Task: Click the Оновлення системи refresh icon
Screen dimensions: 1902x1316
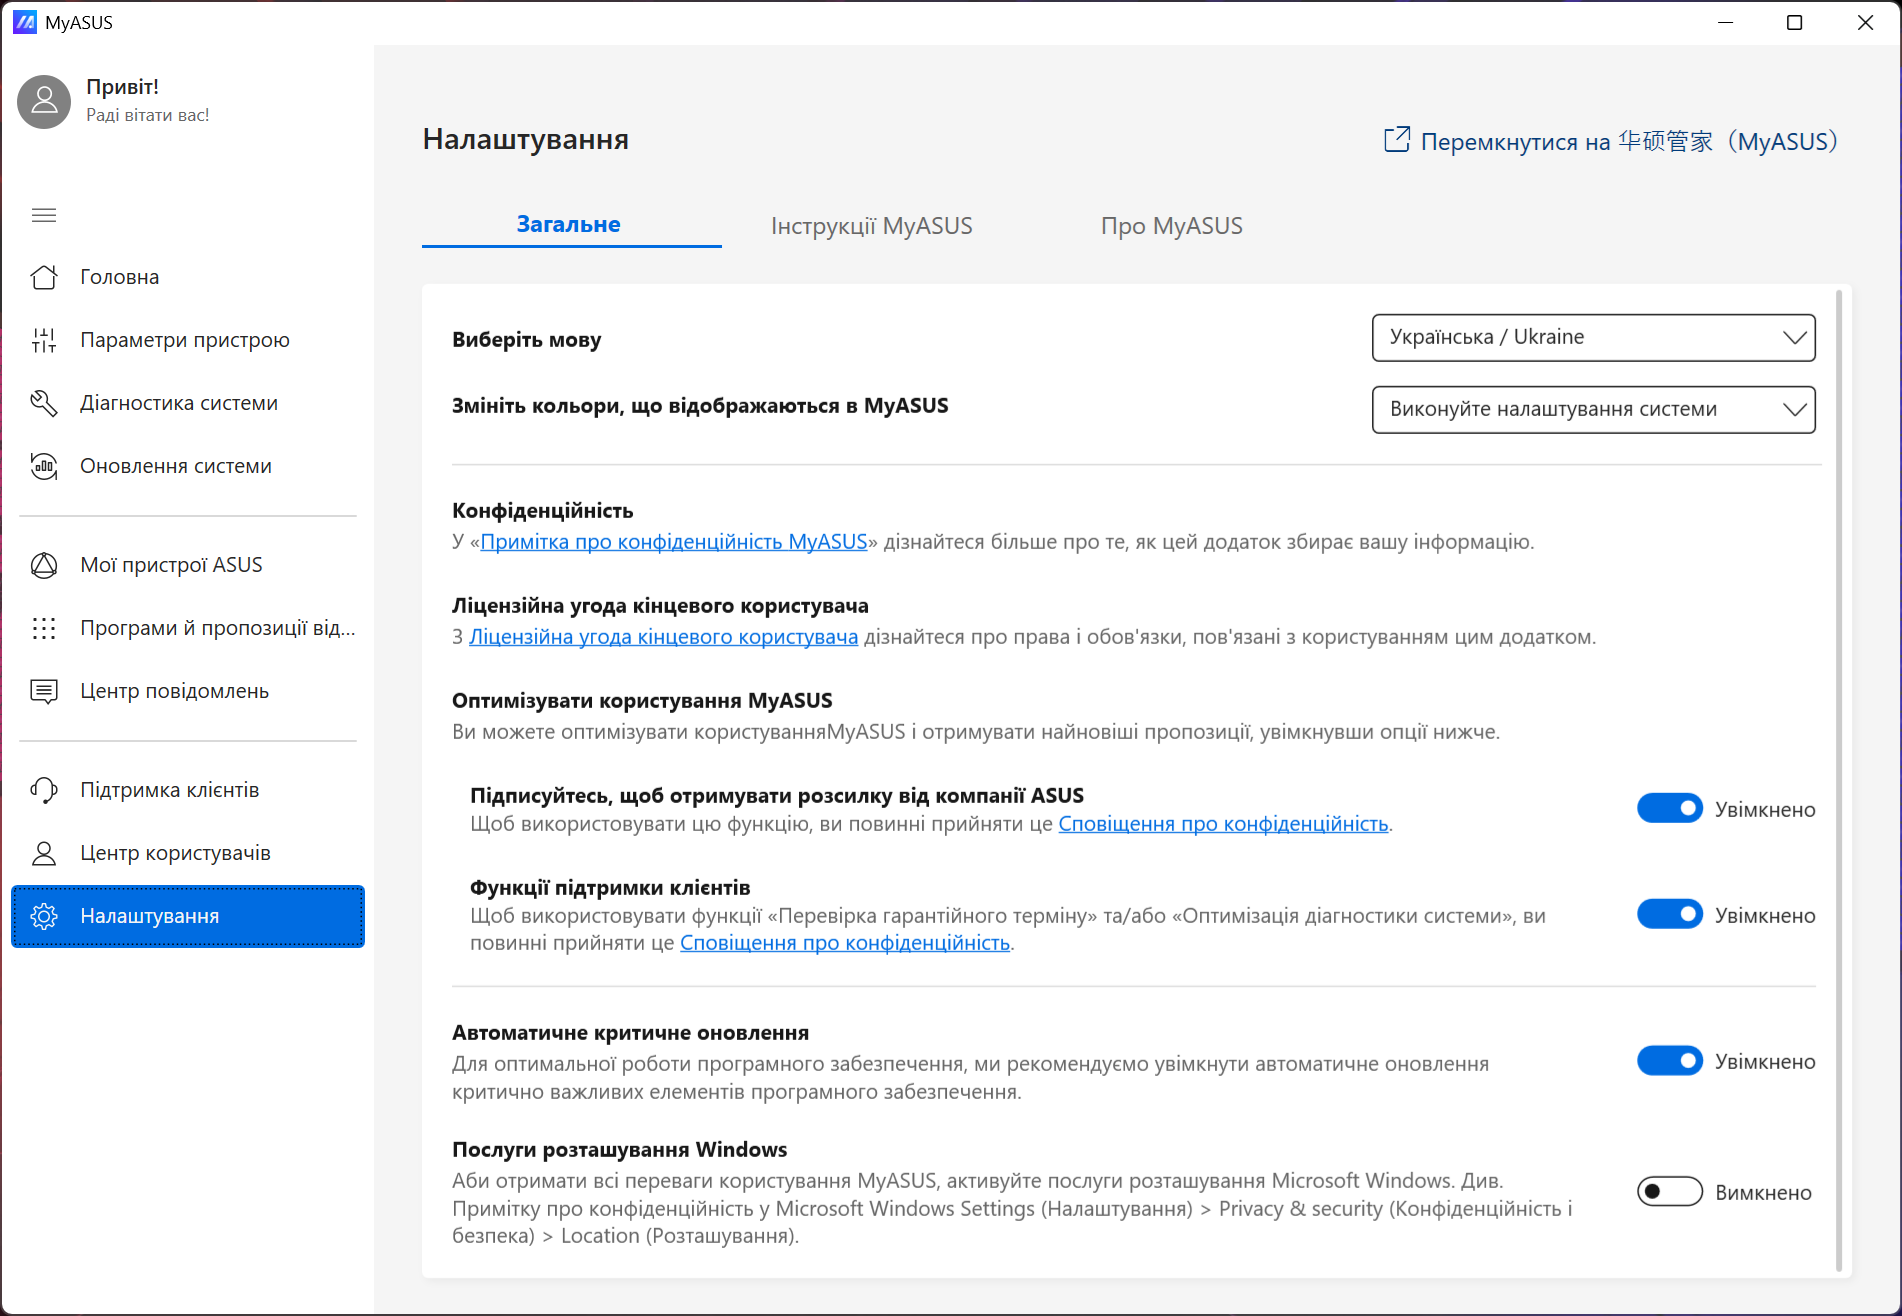Action: click(x=44, y=466)
